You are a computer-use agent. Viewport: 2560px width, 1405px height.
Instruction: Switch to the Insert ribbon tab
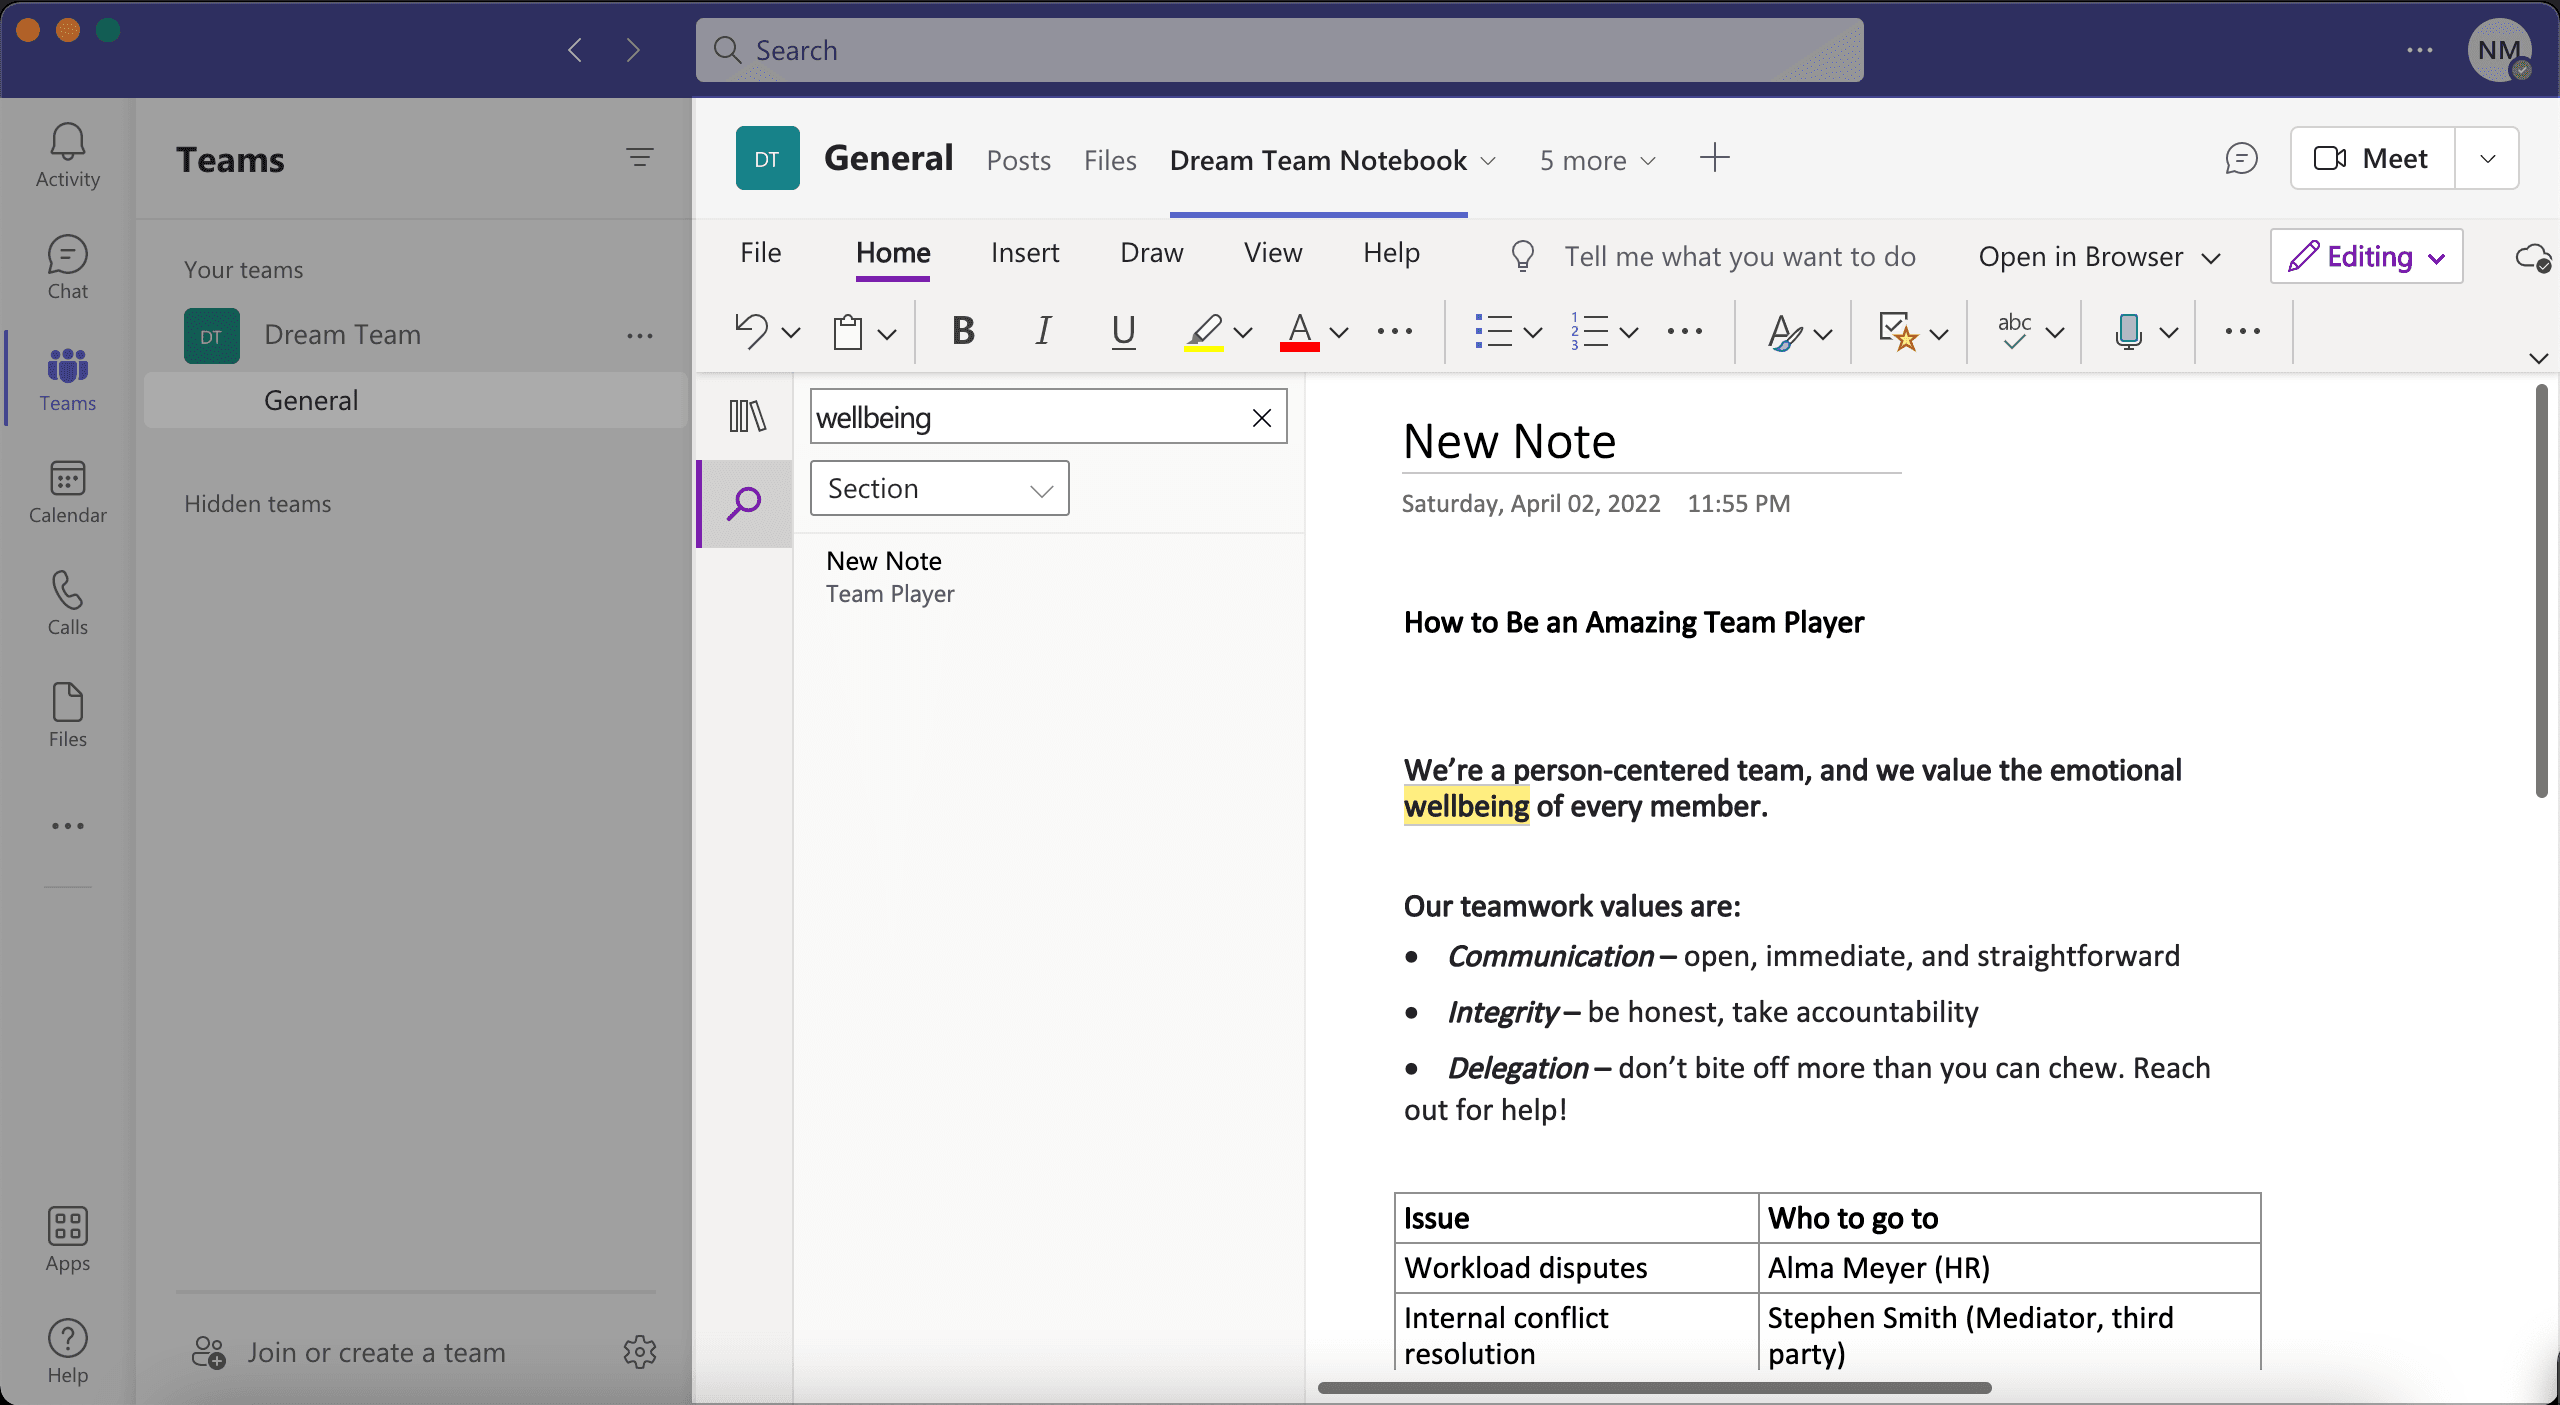tap(1025, 253)
